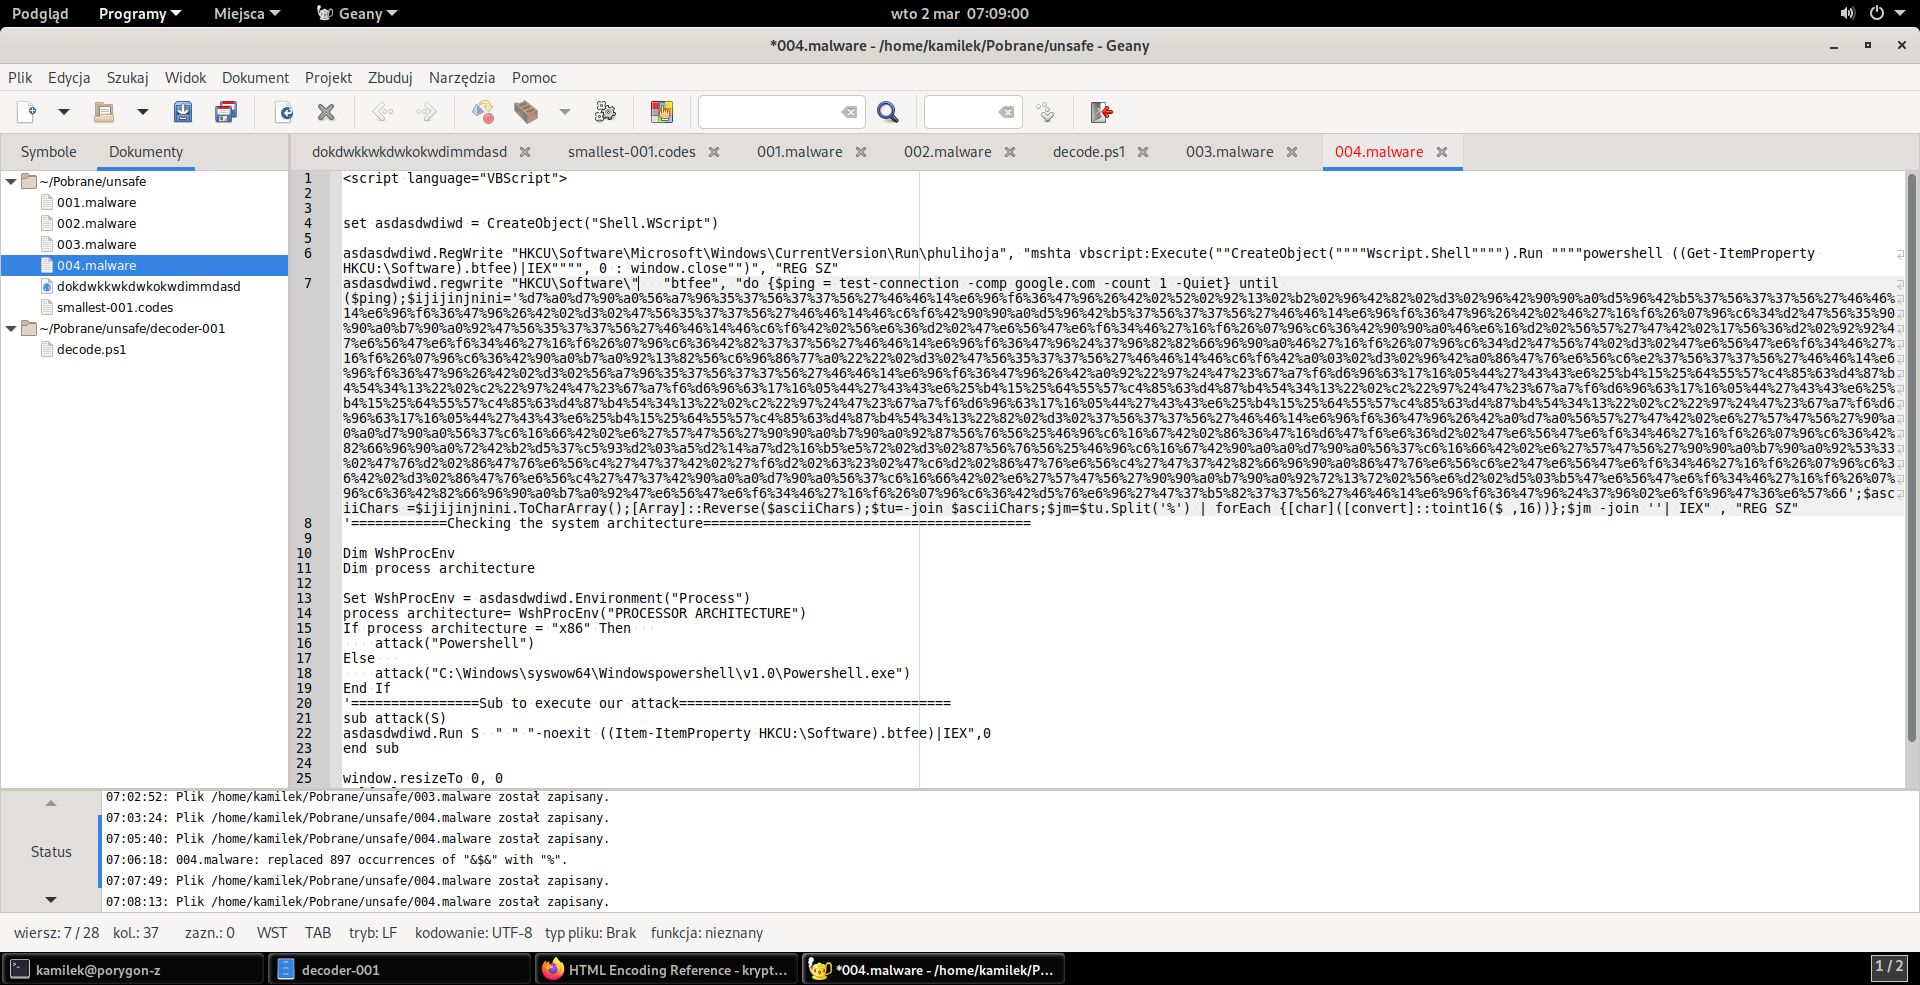This screenshot has height=985, width=1920.
Task: Focus the go-to-line number field
Action: coord(961,112)
